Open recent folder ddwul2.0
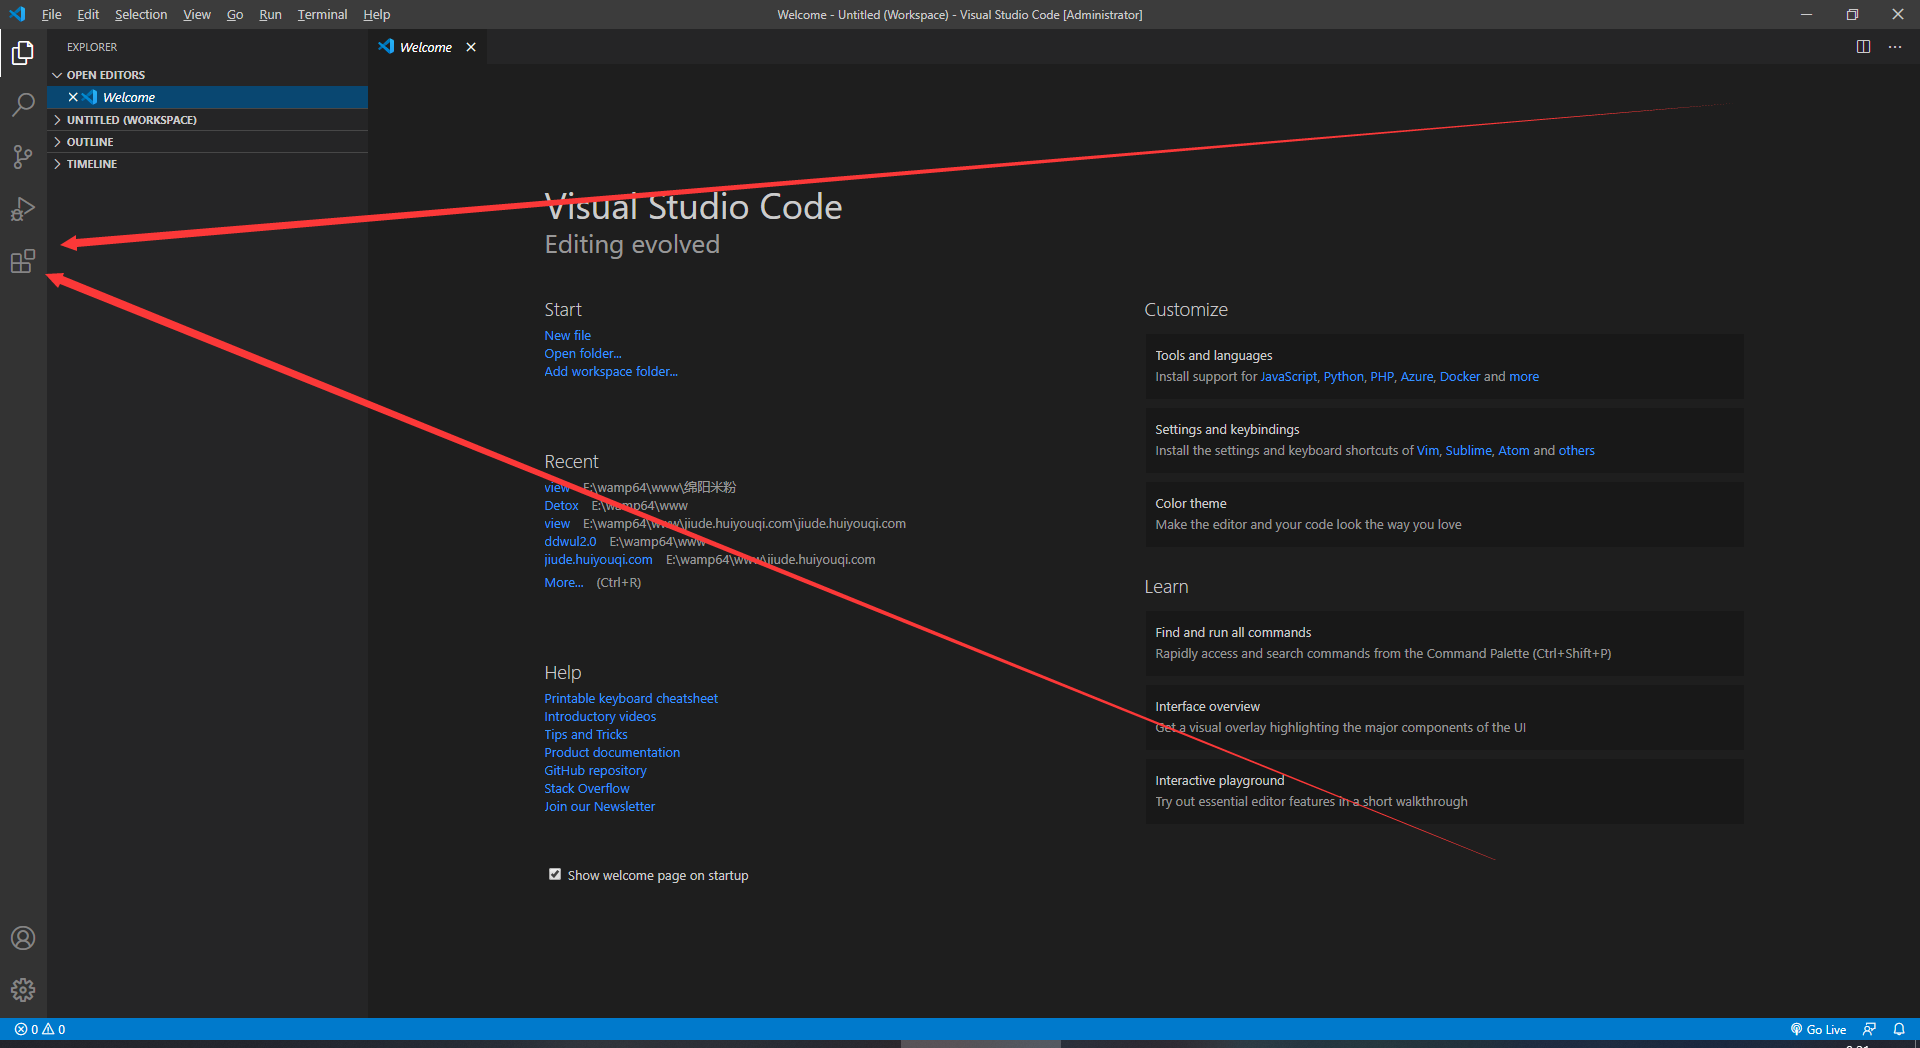The image size is (1920, 1048). click(570, 541)
